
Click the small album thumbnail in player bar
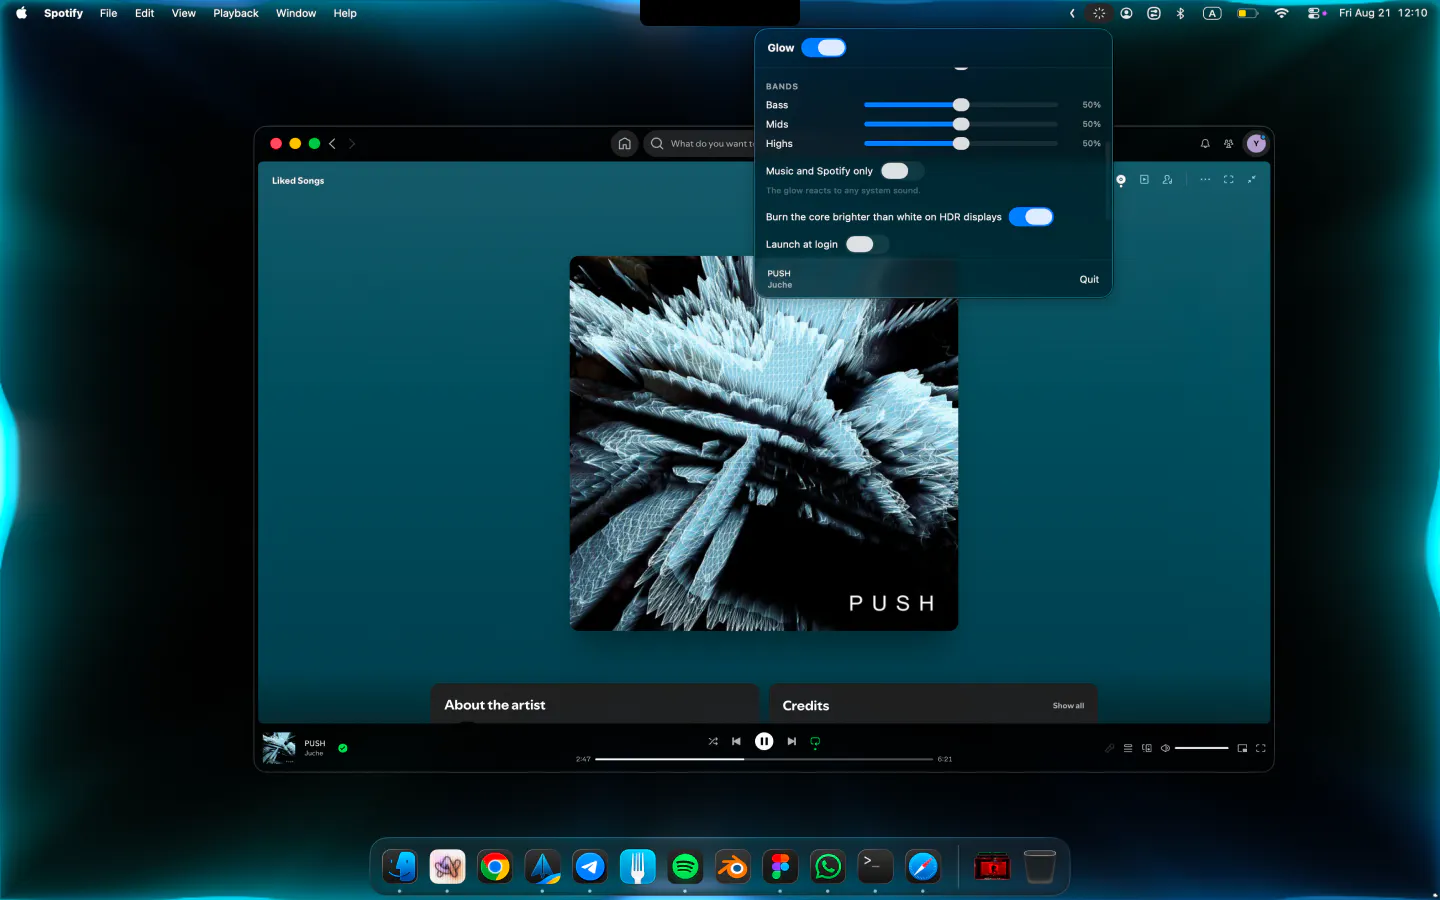pyautogui.click(x=279, y=748)
